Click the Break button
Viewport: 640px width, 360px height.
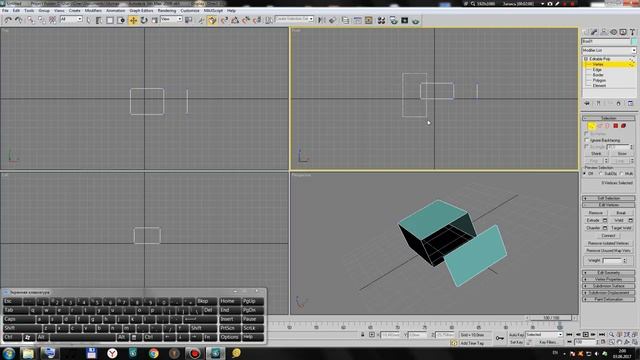(x=621, y=213)
